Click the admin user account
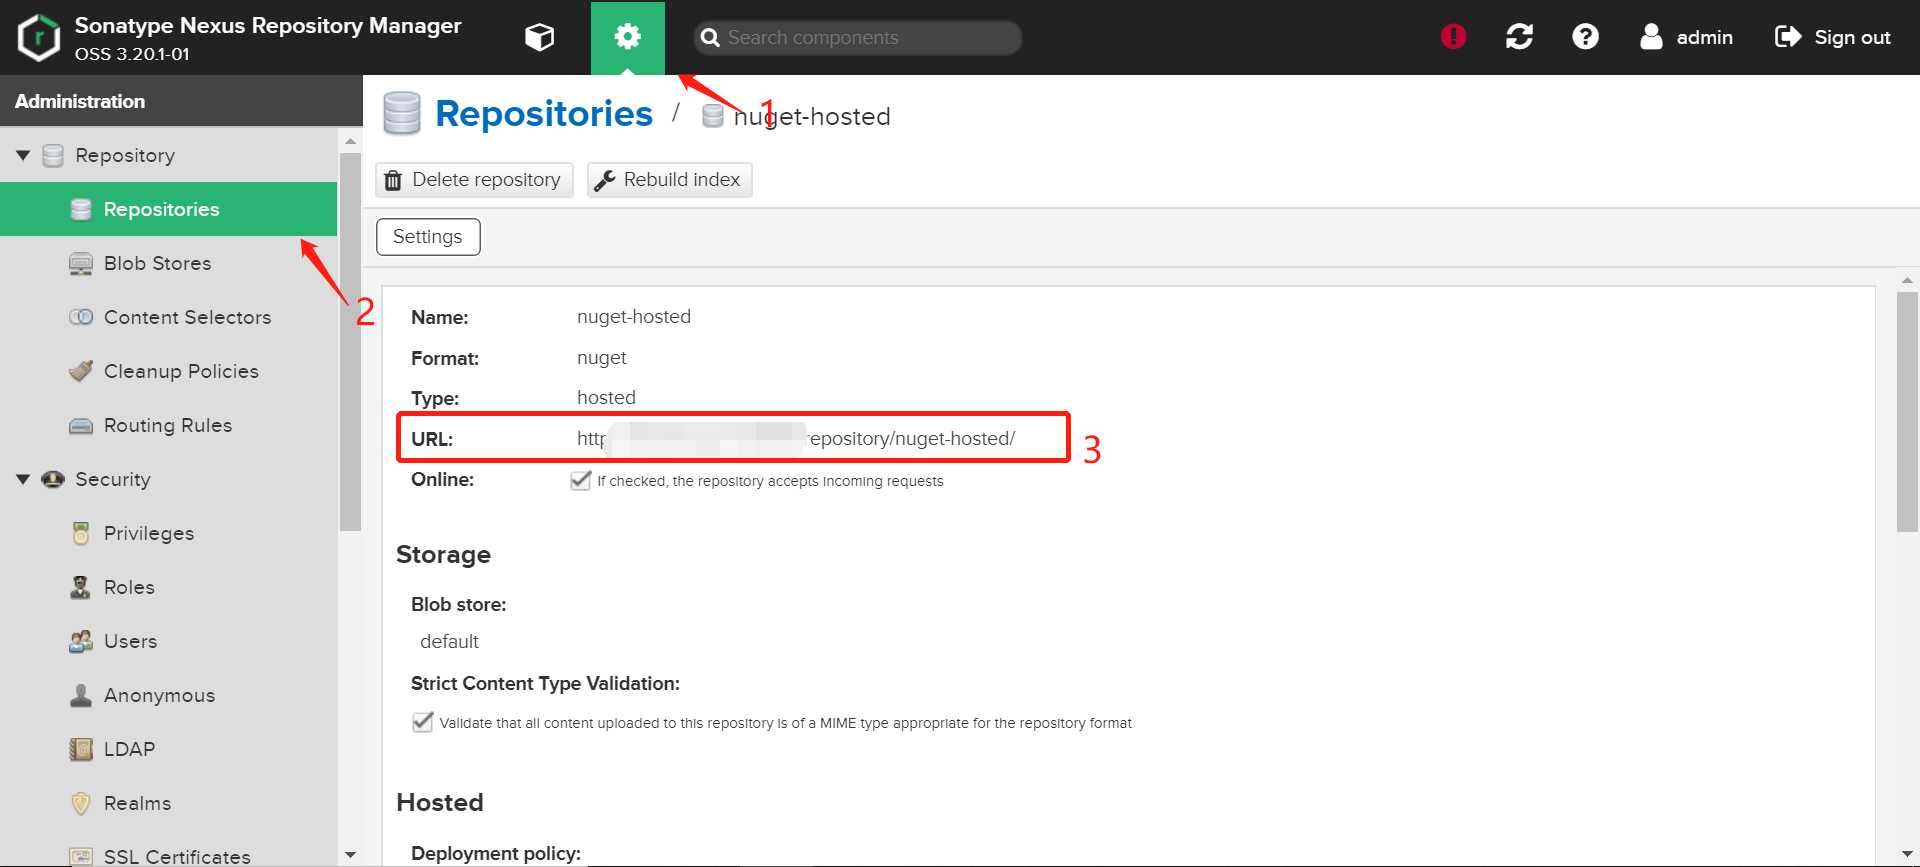Viewport: 1920px width, 867px height. click(x=1686, y=37)
